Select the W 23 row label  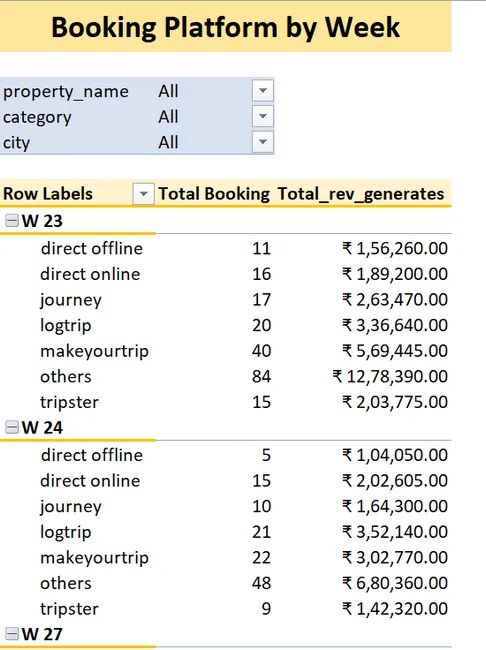tap(42, 221)
